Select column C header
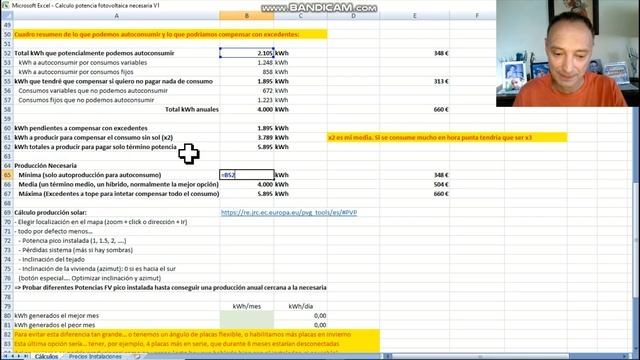The image size is (640, 360). click(x=300, y=16)
